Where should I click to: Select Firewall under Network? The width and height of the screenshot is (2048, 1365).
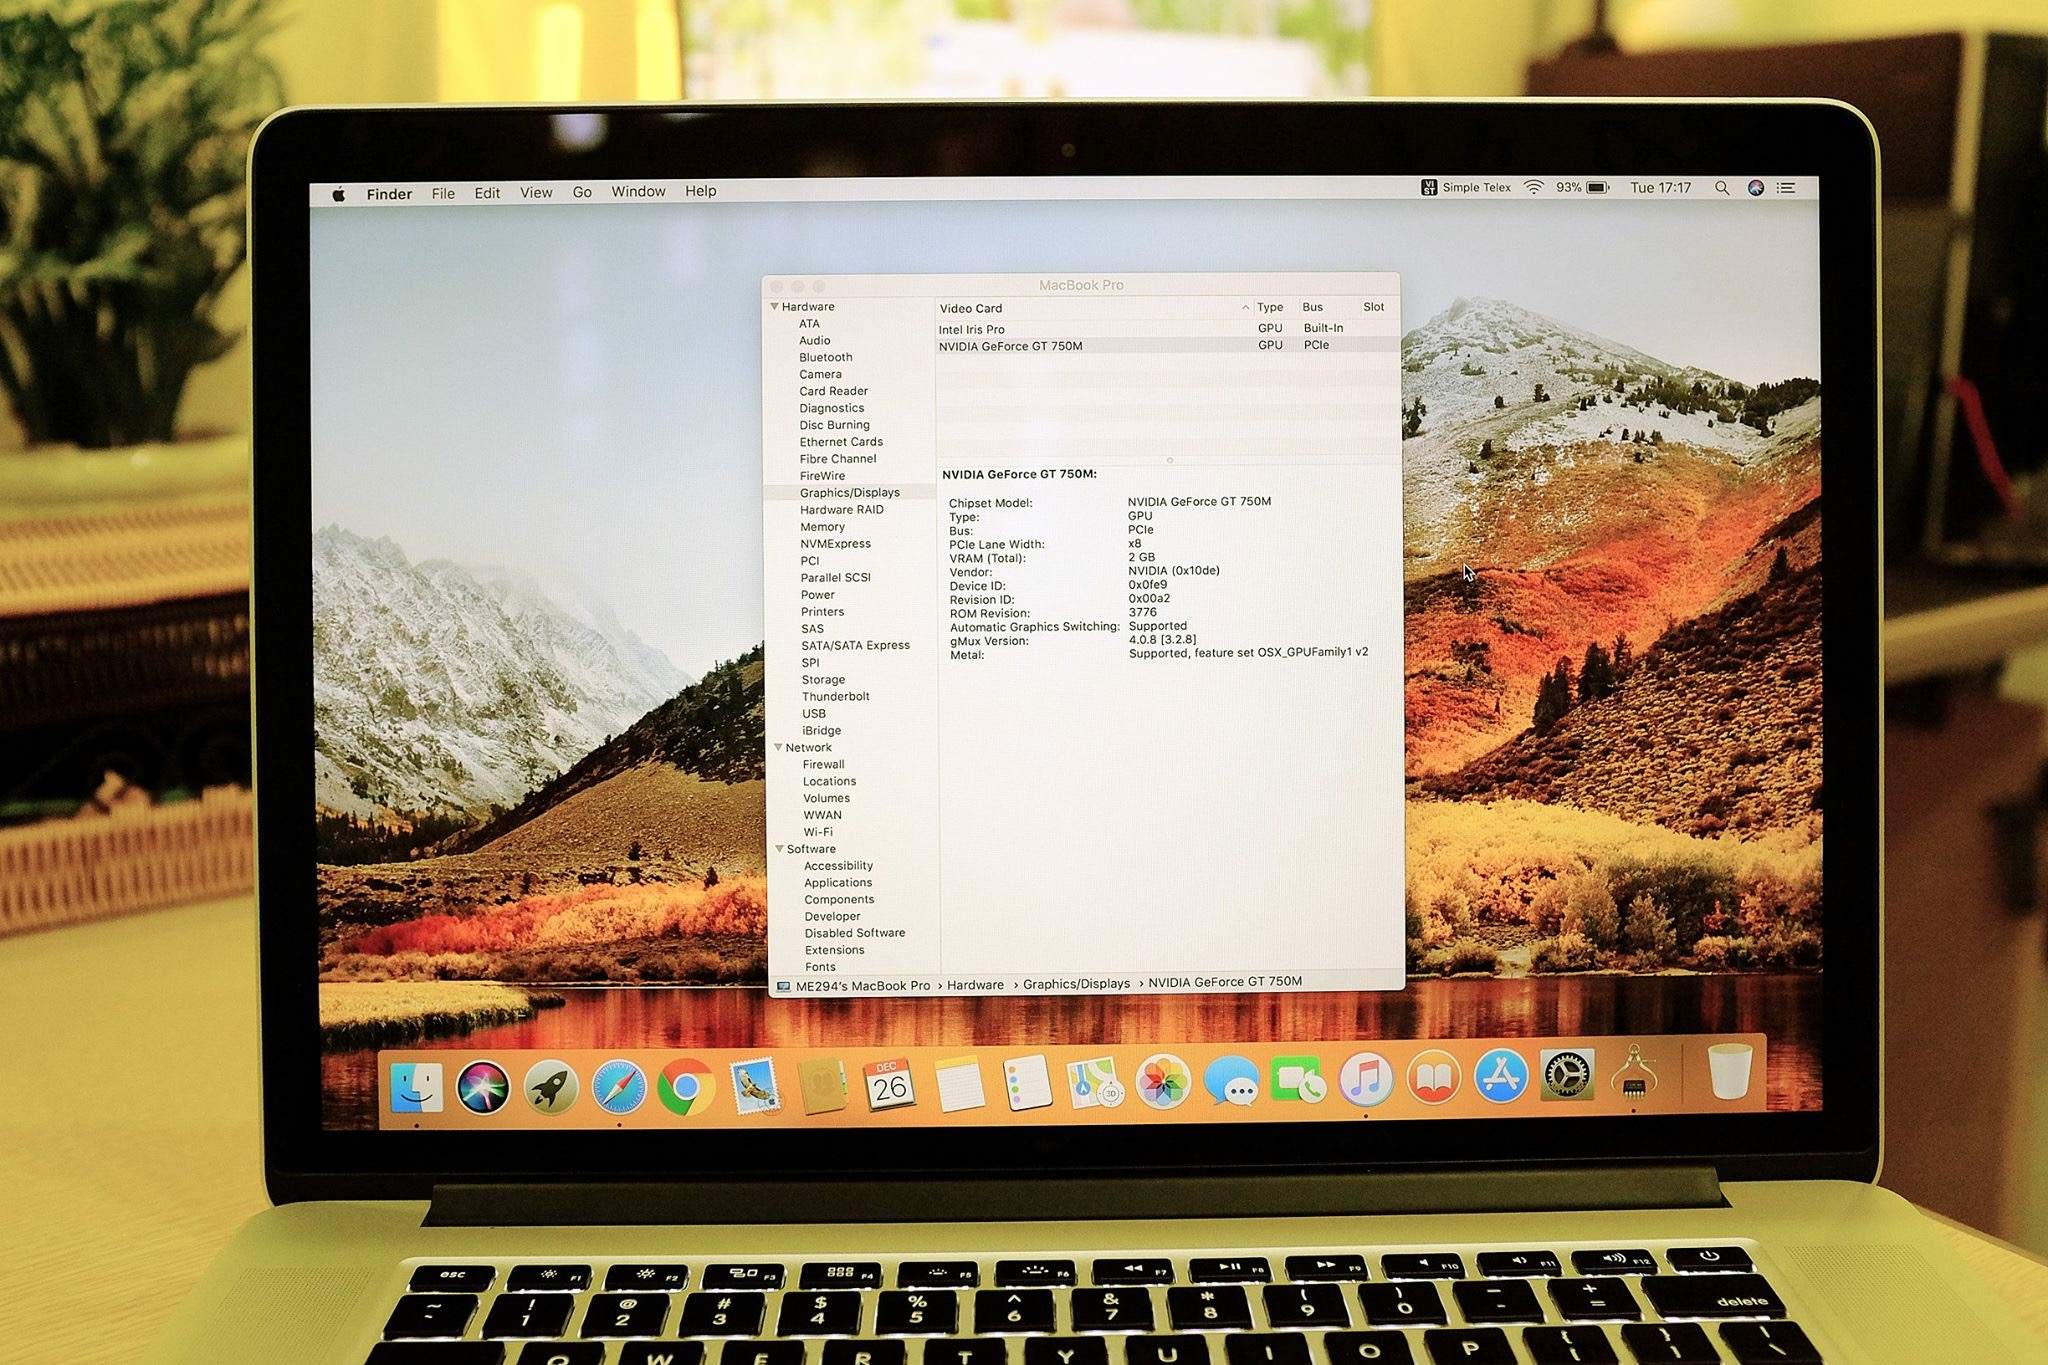823,764
